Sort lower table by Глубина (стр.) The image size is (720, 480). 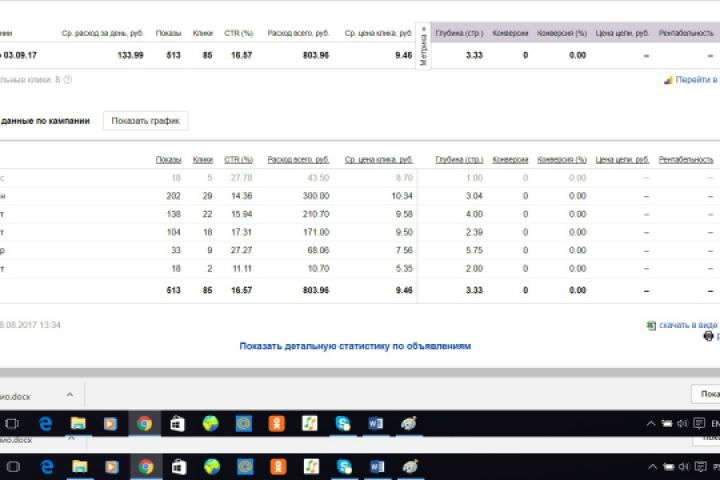click(459, 159)
